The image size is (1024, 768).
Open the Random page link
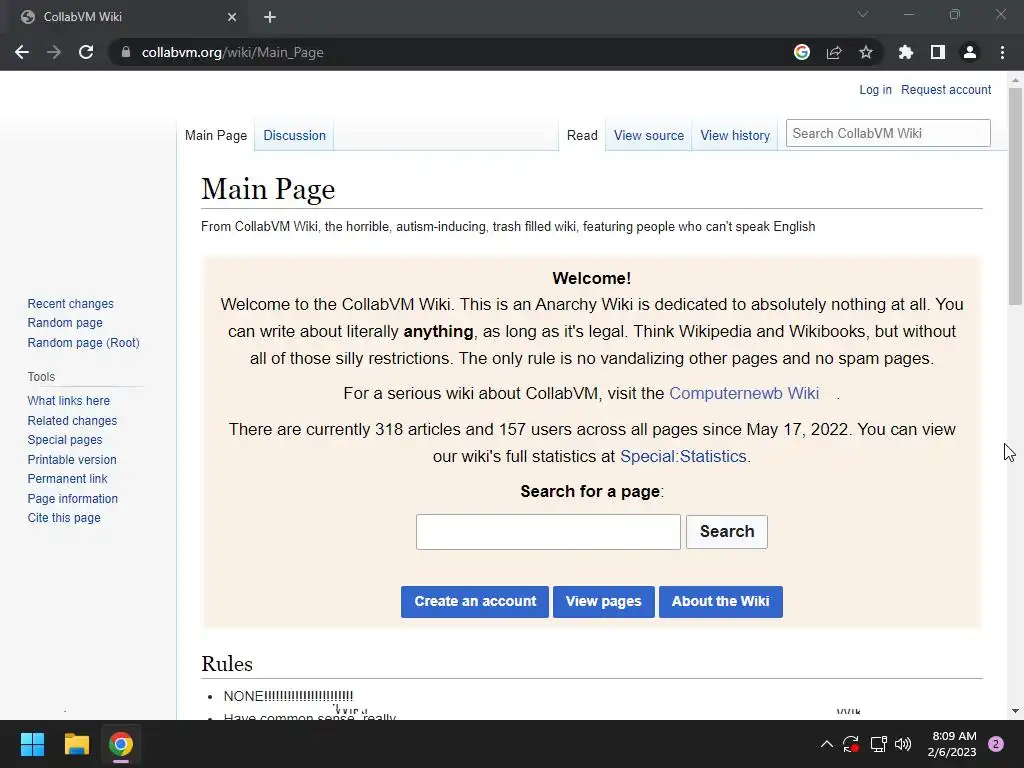click(65, 323)
